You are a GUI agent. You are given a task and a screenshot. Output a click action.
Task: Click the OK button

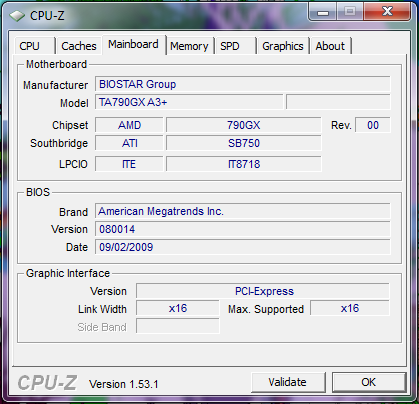point(369,382)
